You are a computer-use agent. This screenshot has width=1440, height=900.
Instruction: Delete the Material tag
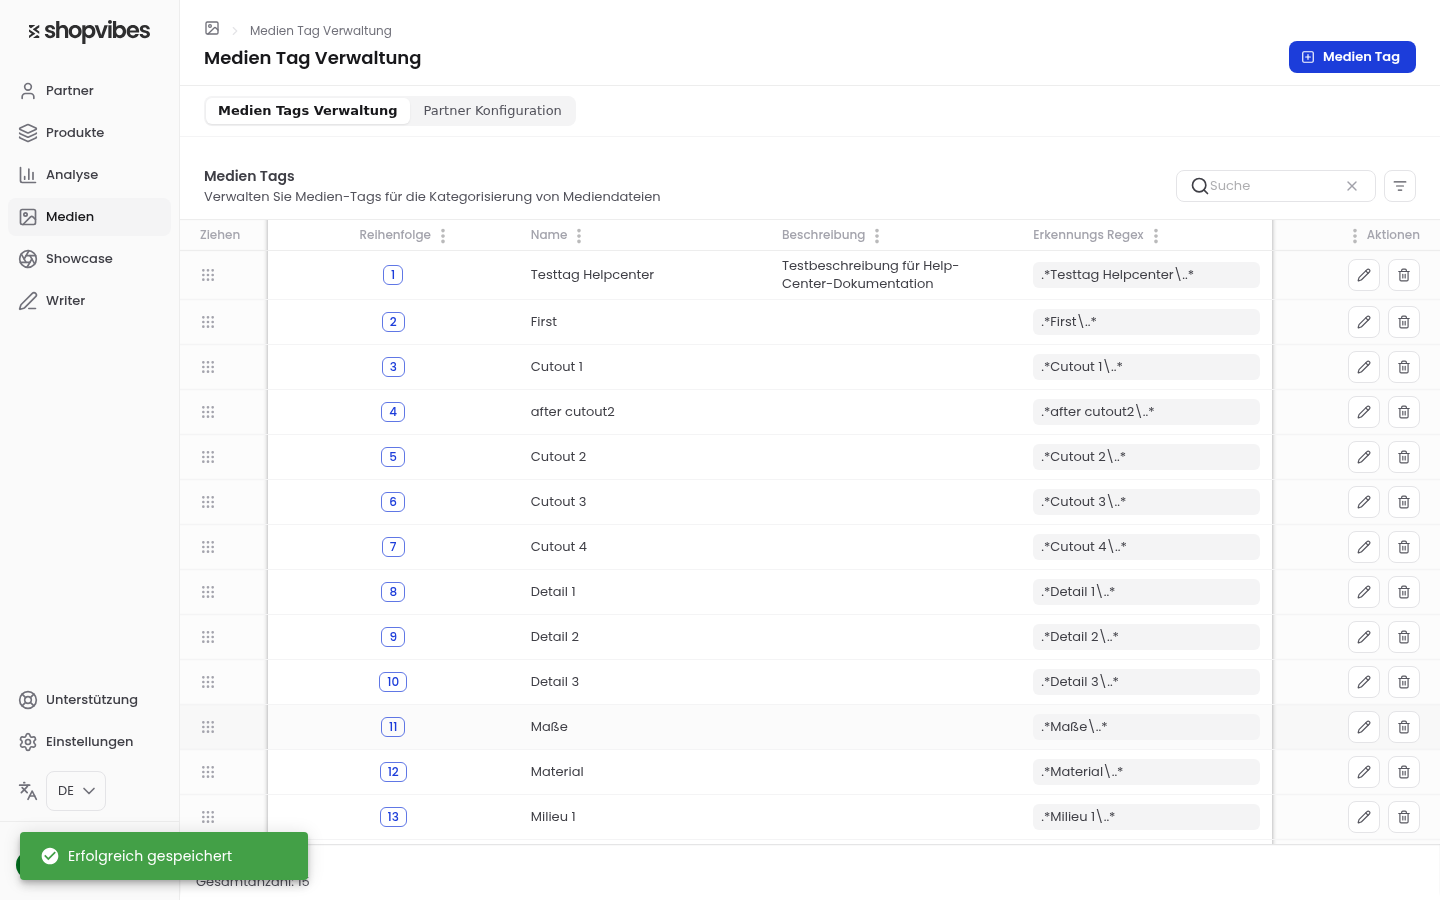coord(1404,772)
